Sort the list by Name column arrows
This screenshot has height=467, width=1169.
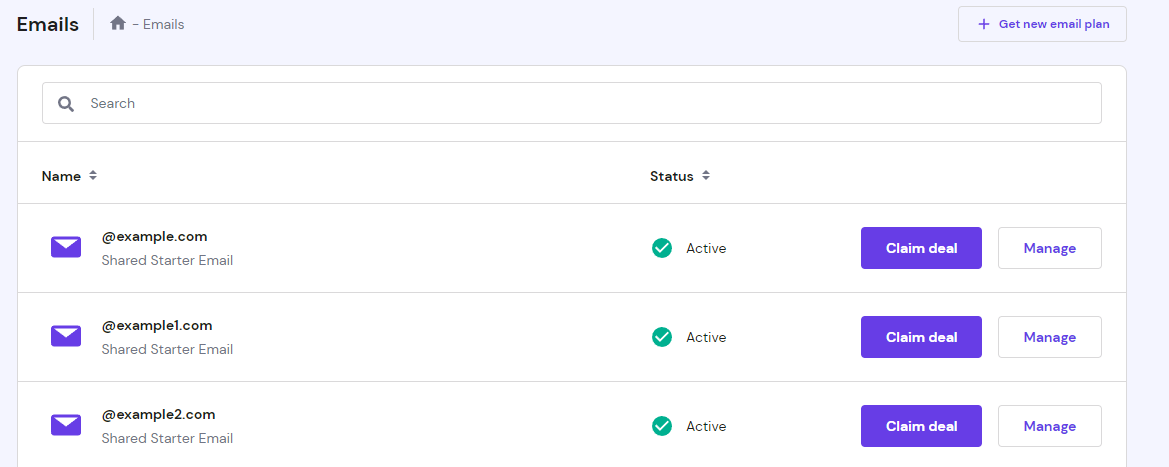(93, 176)
